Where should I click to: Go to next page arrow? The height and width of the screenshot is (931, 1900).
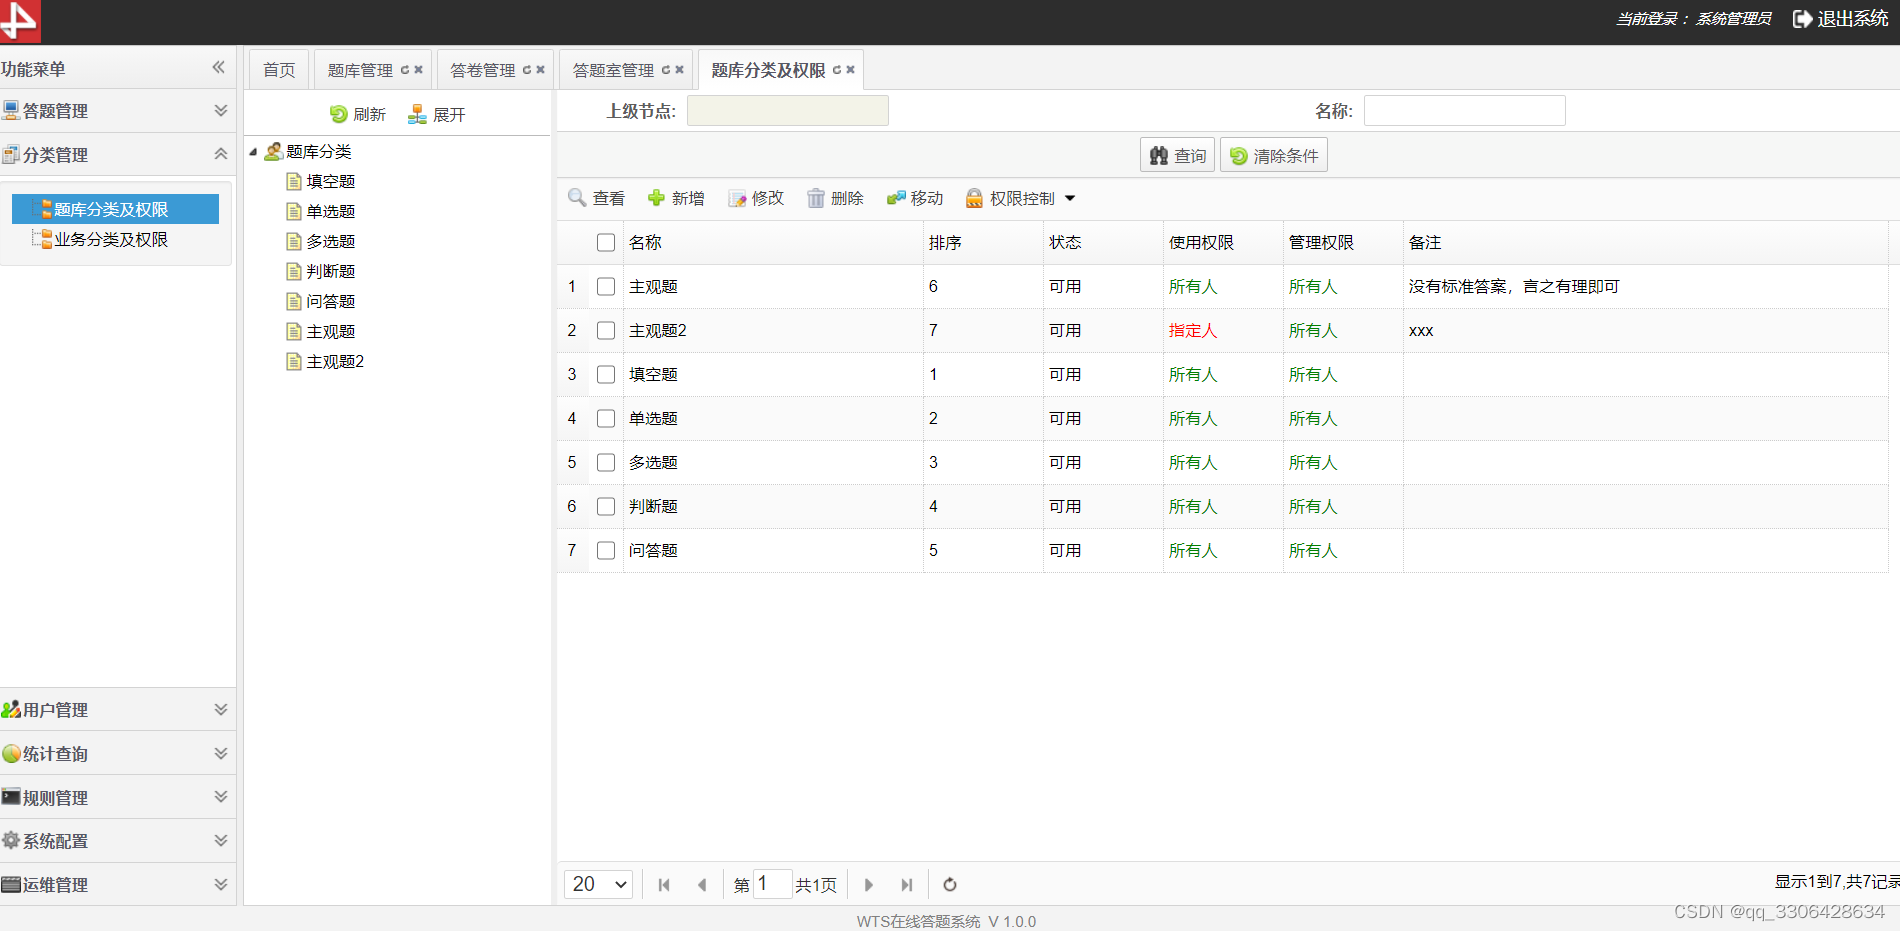coord(869,885)
